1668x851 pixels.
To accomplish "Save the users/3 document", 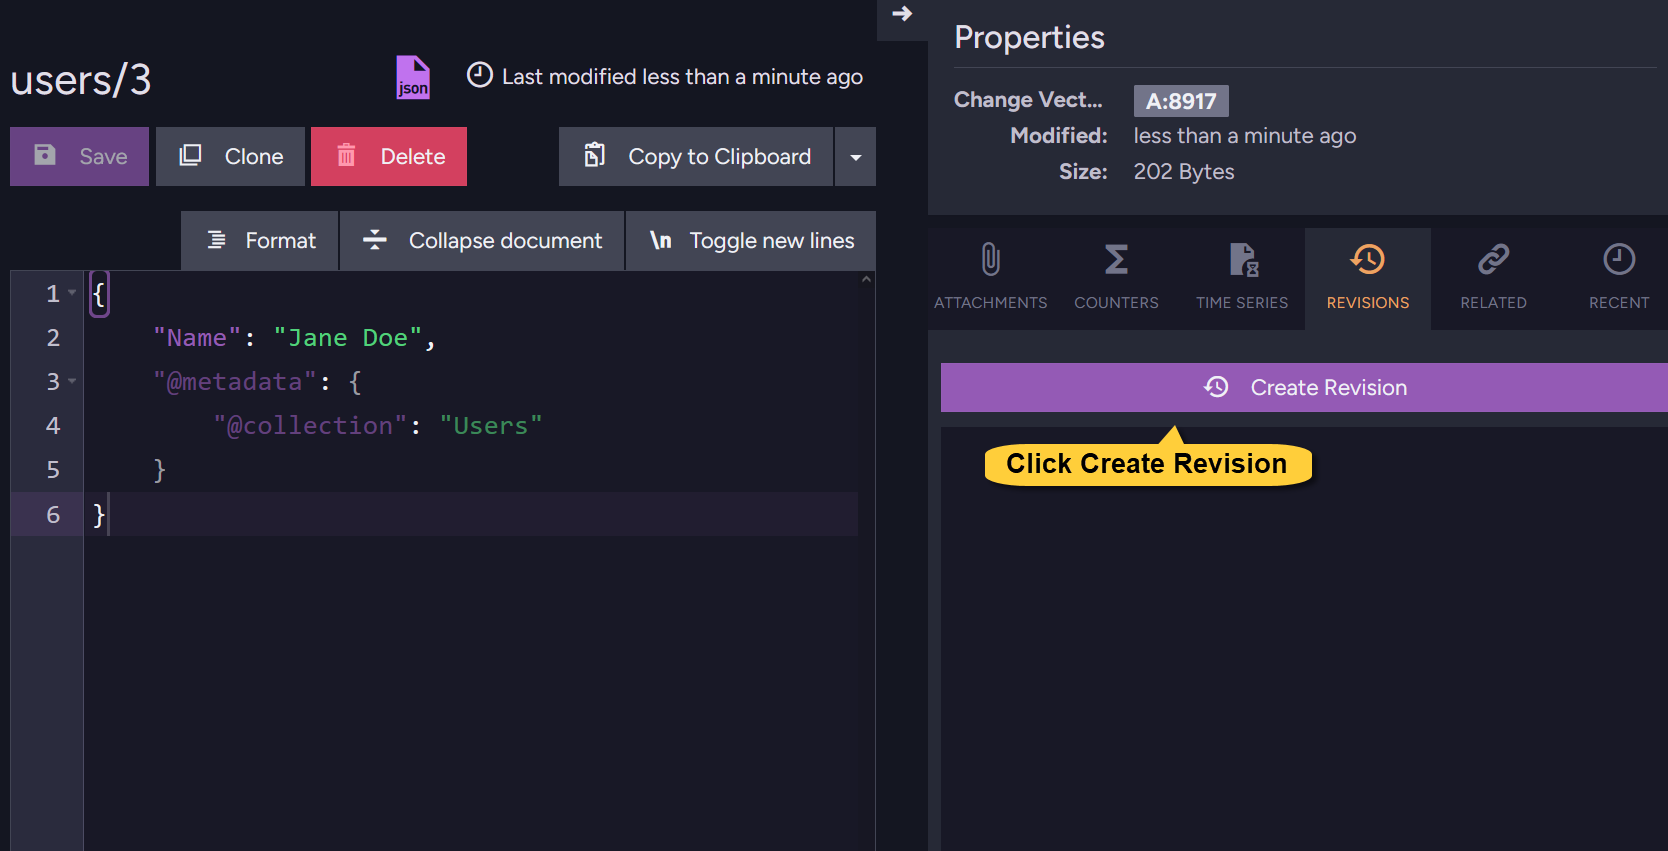I will pyautogui.click(x=79, y=156).
